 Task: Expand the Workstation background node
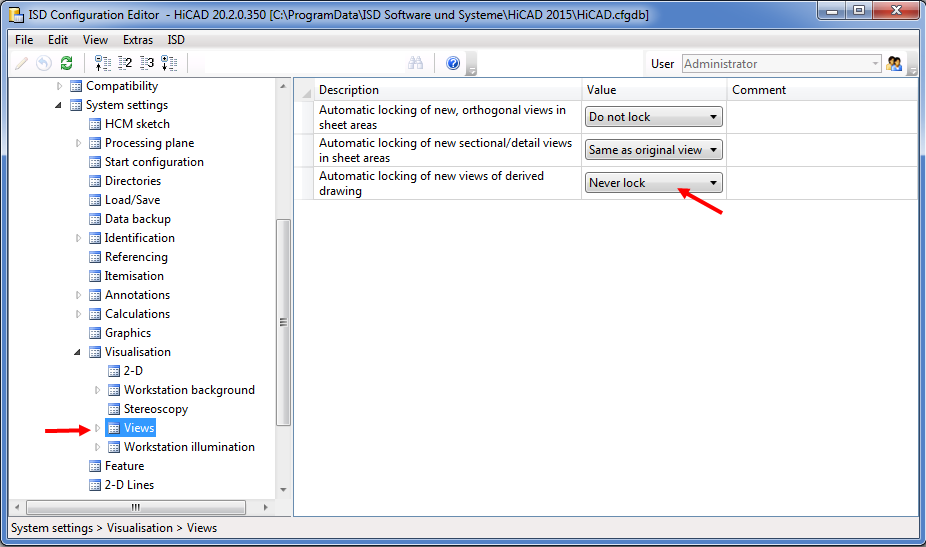click(97, 390)
